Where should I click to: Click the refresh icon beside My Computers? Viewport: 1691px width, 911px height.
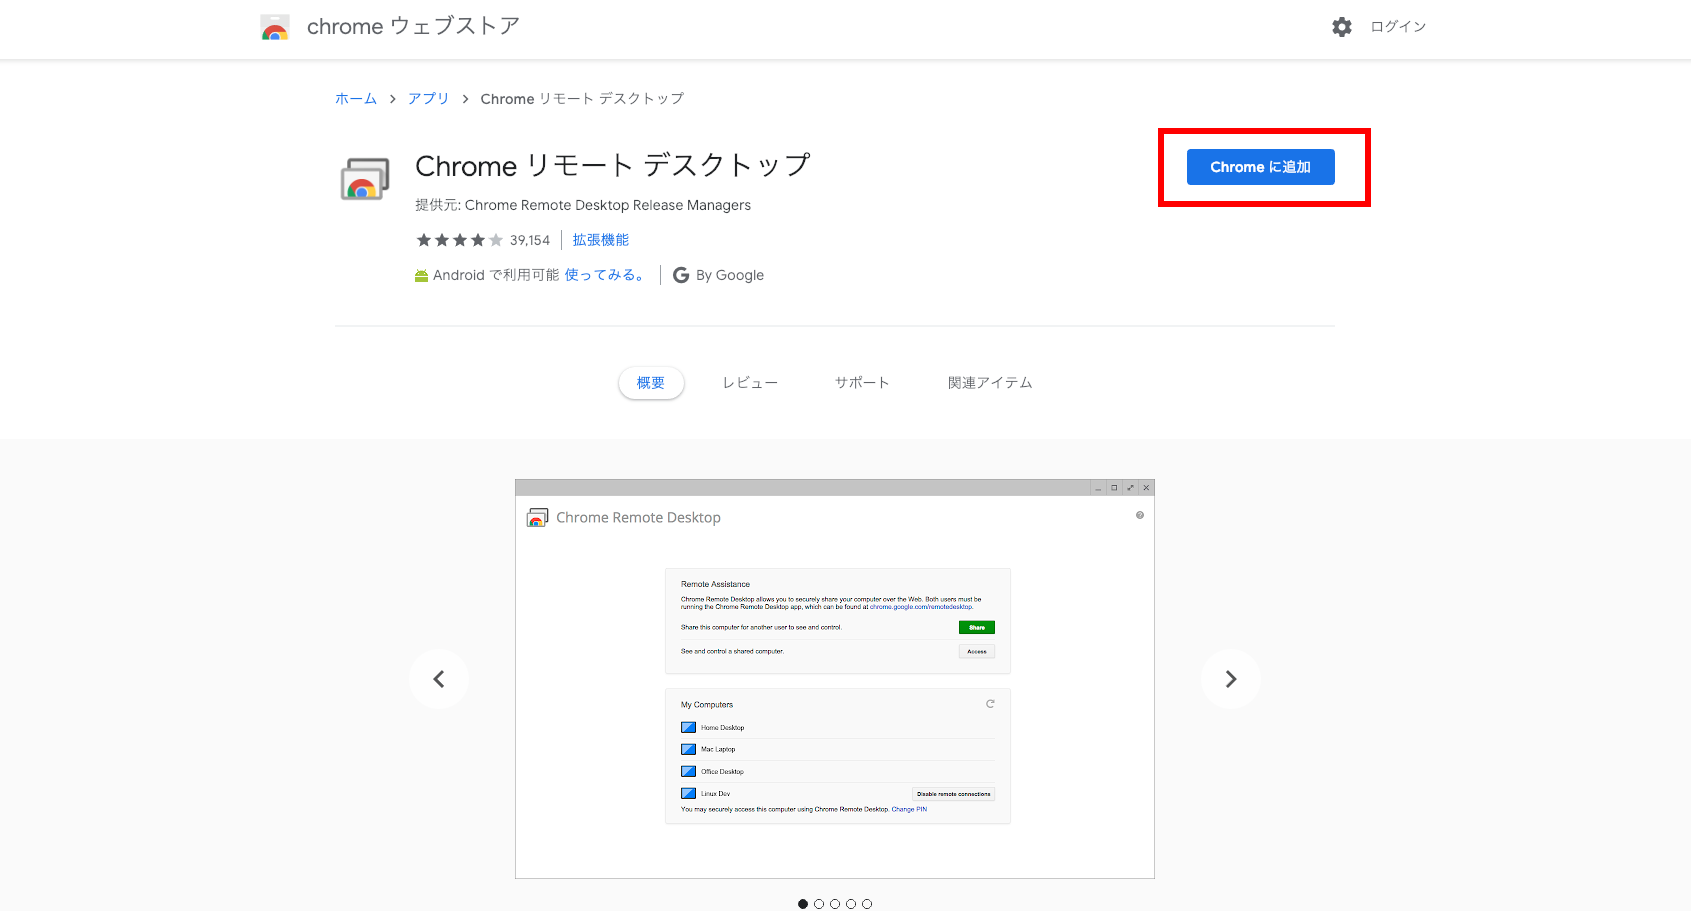point(990,704)
